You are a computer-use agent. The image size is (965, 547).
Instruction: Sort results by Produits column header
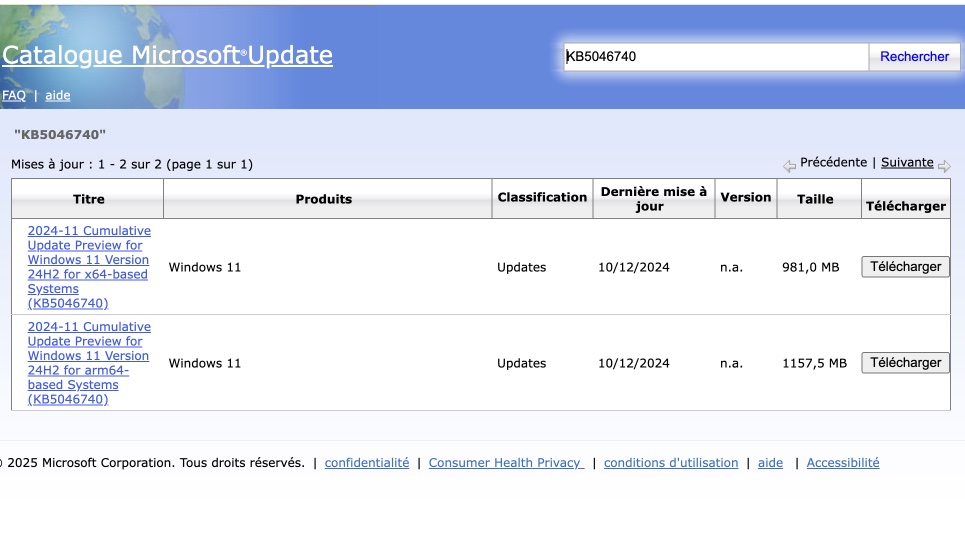(324, 199)
